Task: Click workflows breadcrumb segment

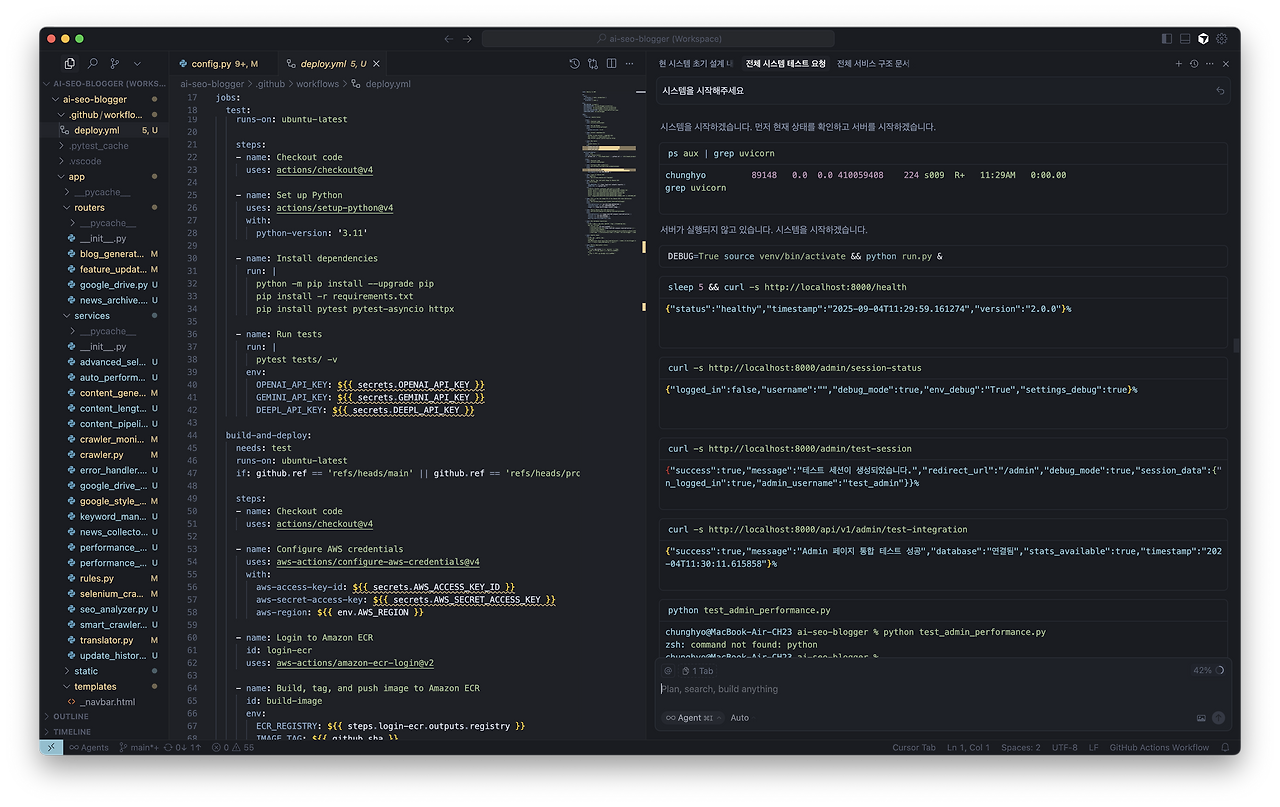Action: click(317, 84)
